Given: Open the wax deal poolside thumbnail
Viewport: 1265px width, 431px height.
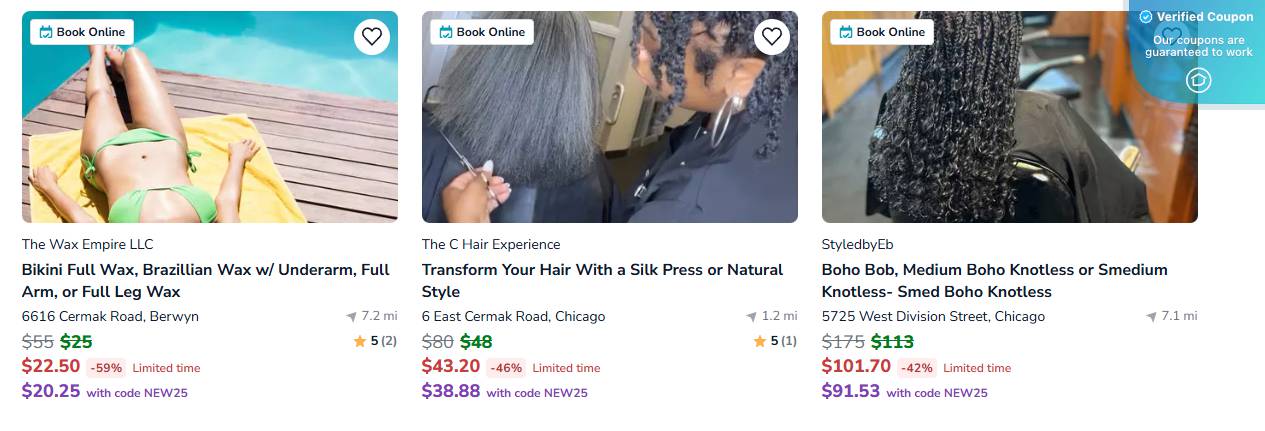Looking at the screenshot, I should tap(210, 116).
